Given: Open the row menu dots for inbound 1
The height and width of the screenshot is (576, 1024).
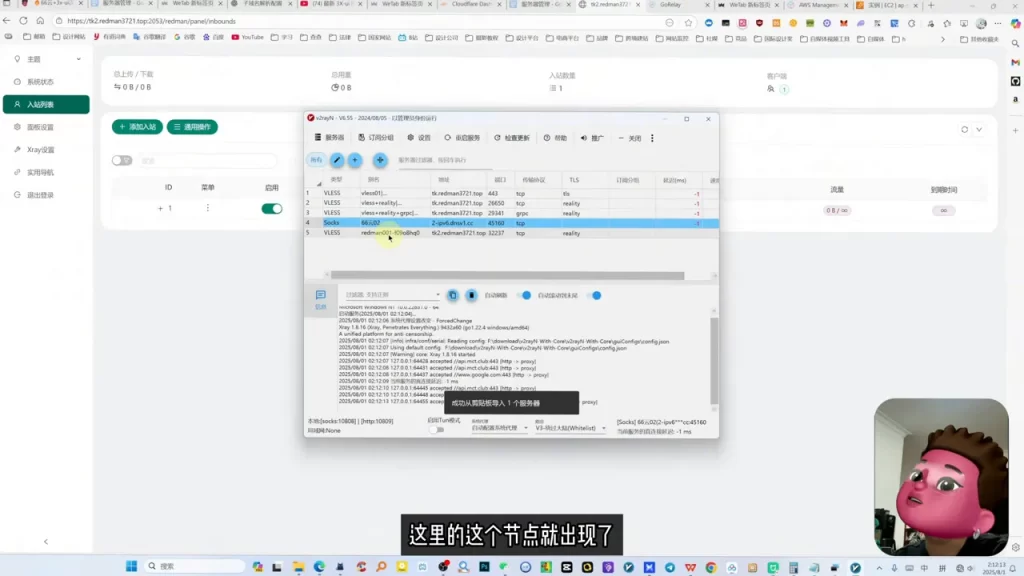Looking at the screenshot, I should coord(208,208).
